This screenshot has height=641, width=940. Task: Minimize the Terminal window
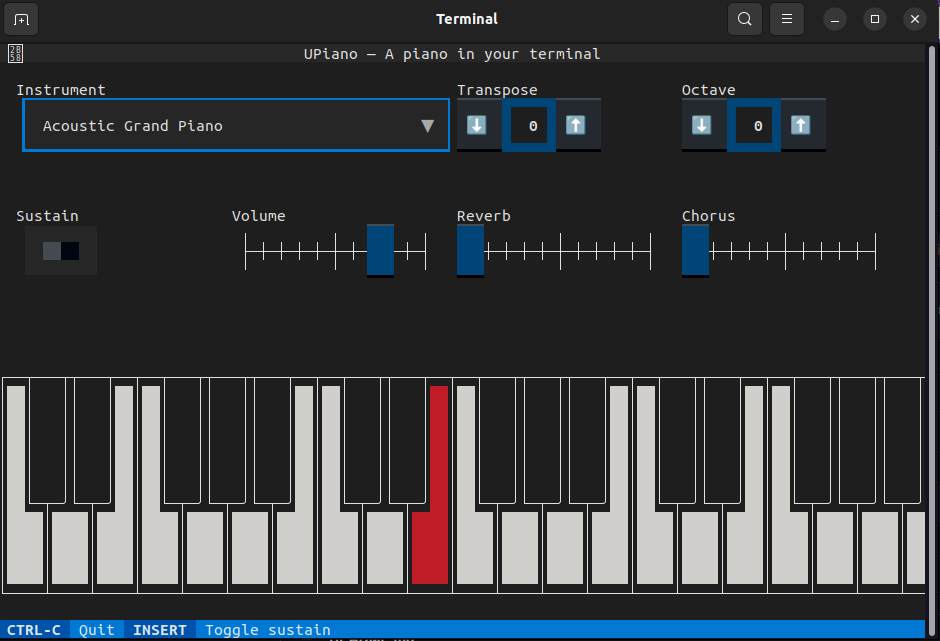click(x=834, y=19)
